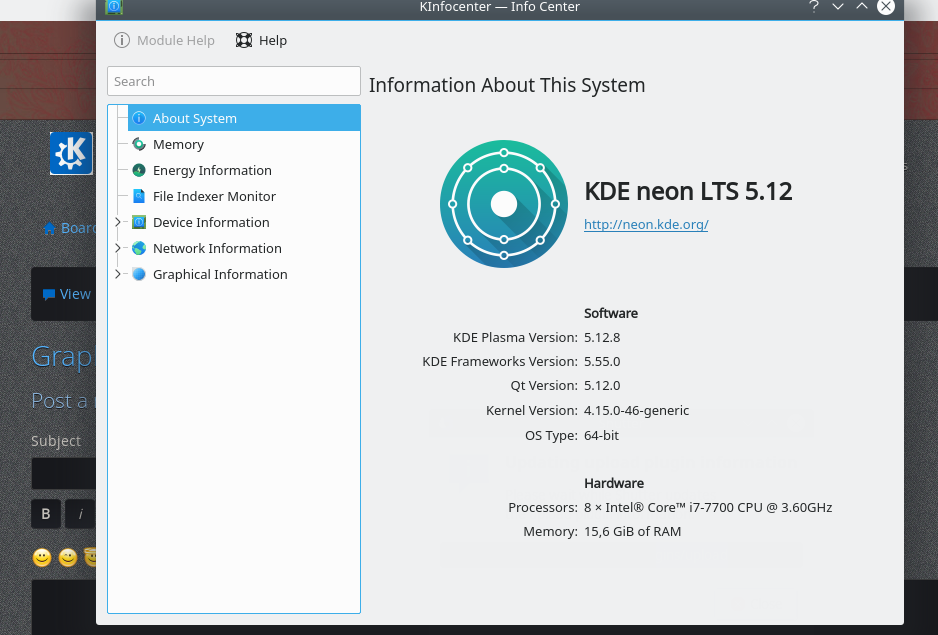Click the Device Information icon
The height and width of the screenshot is (635, 938).
coord(139,222)
